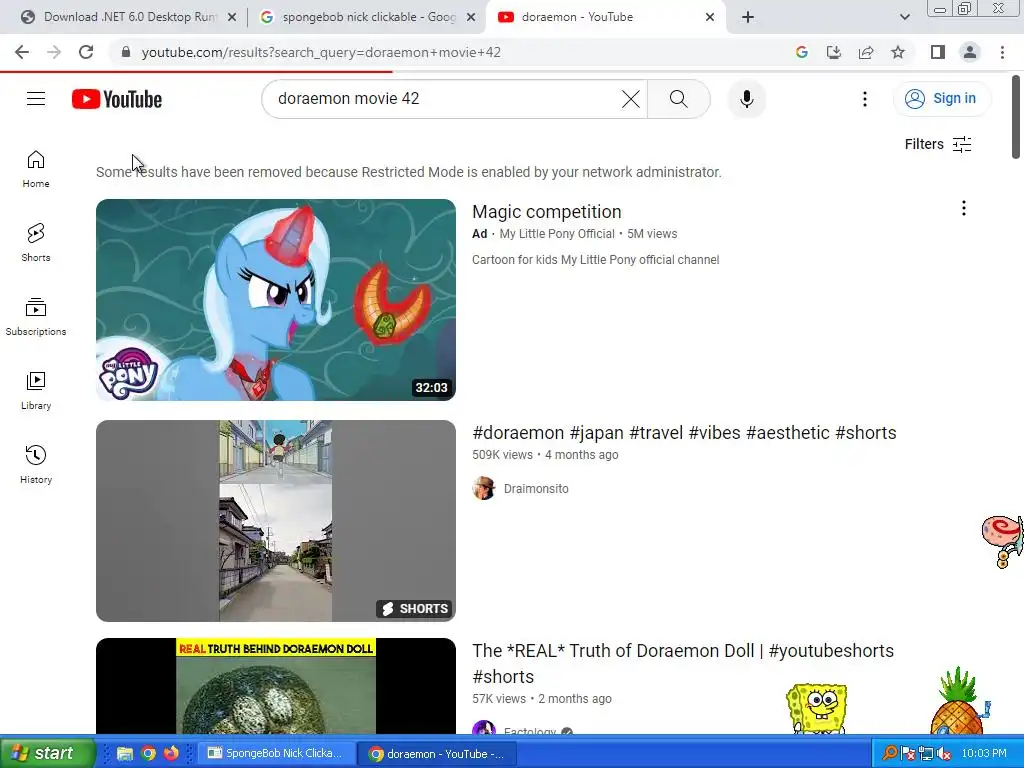Open options menu for Magic competition ad
The width and height of the screenshot is (1024, 768).
point(963,208)
